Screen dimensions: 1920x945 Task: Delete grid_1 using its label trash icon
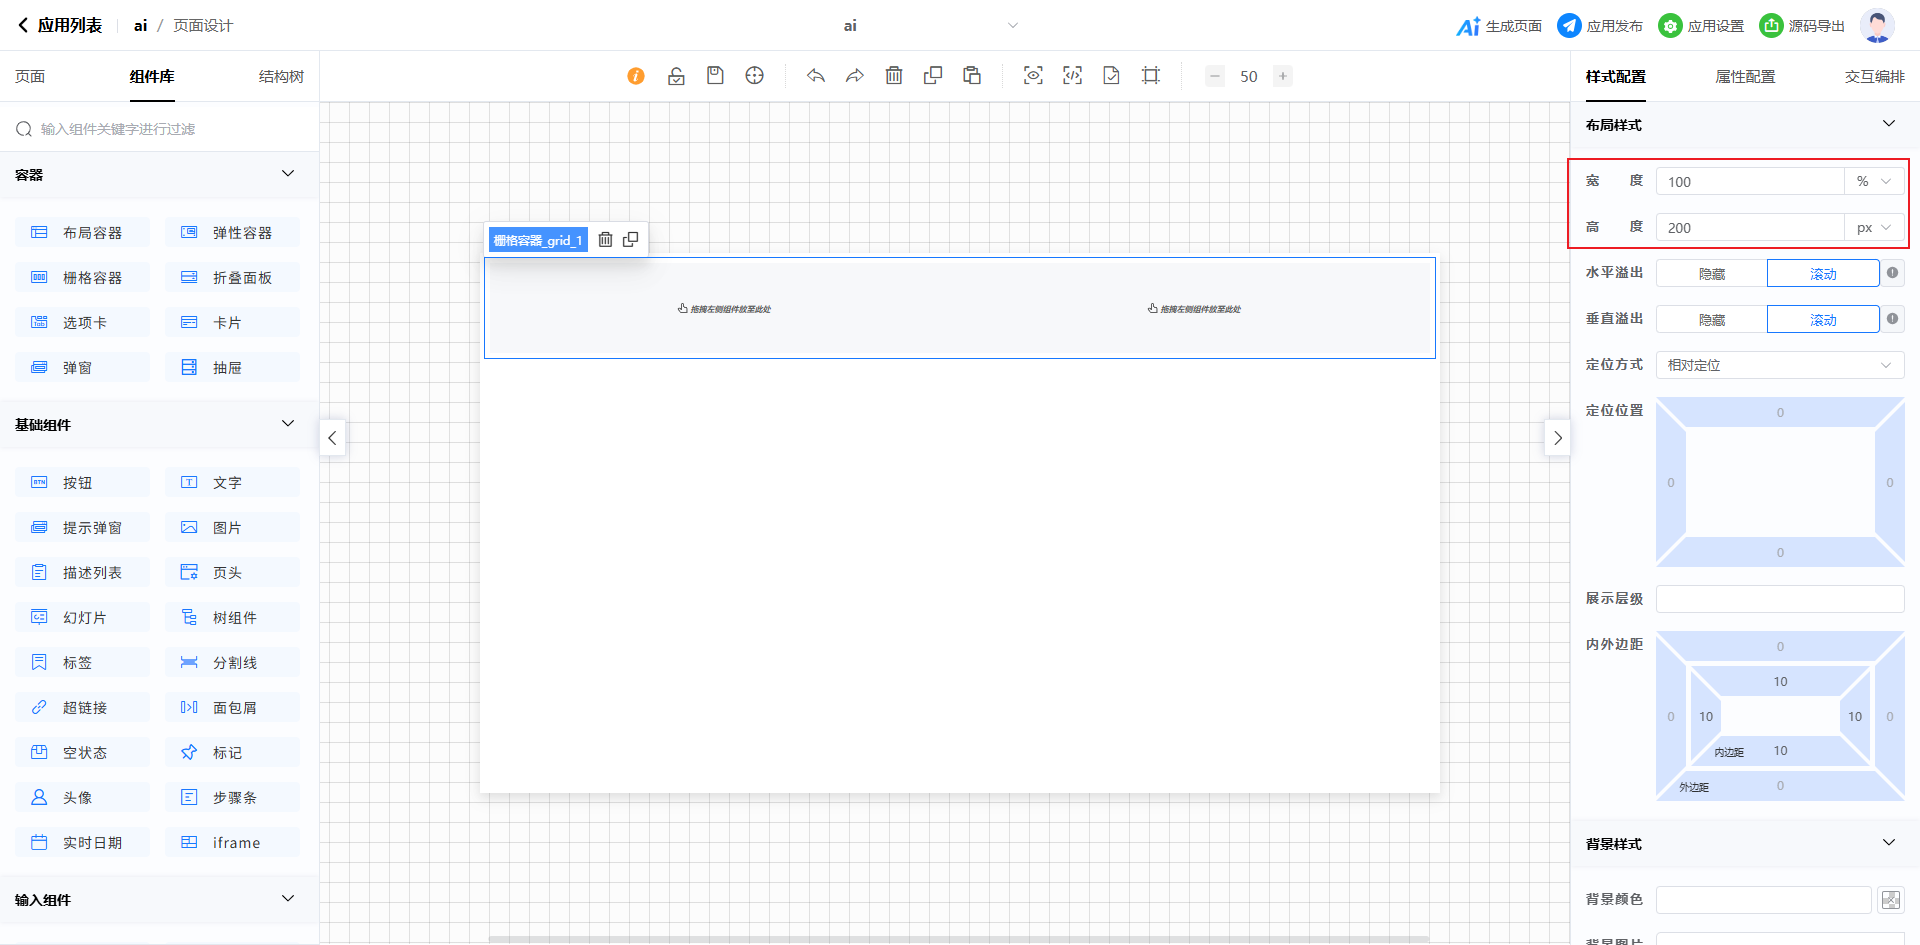pos(605,240)
